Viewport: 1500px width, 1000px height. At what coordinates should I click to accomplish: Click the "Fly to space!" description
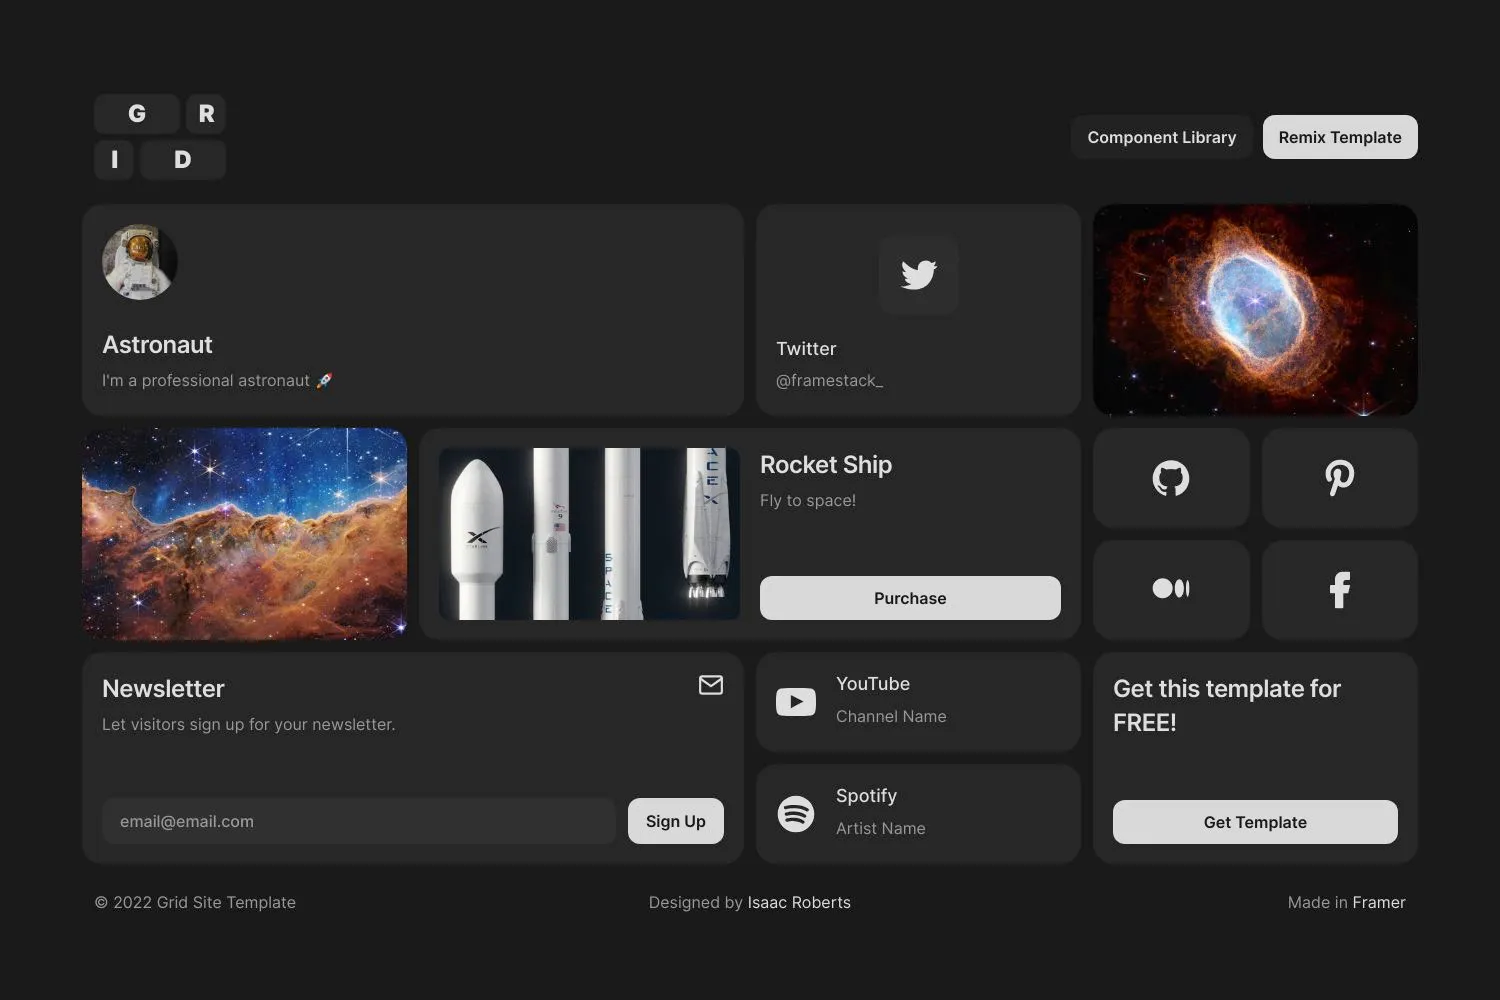tap(808, 500)
